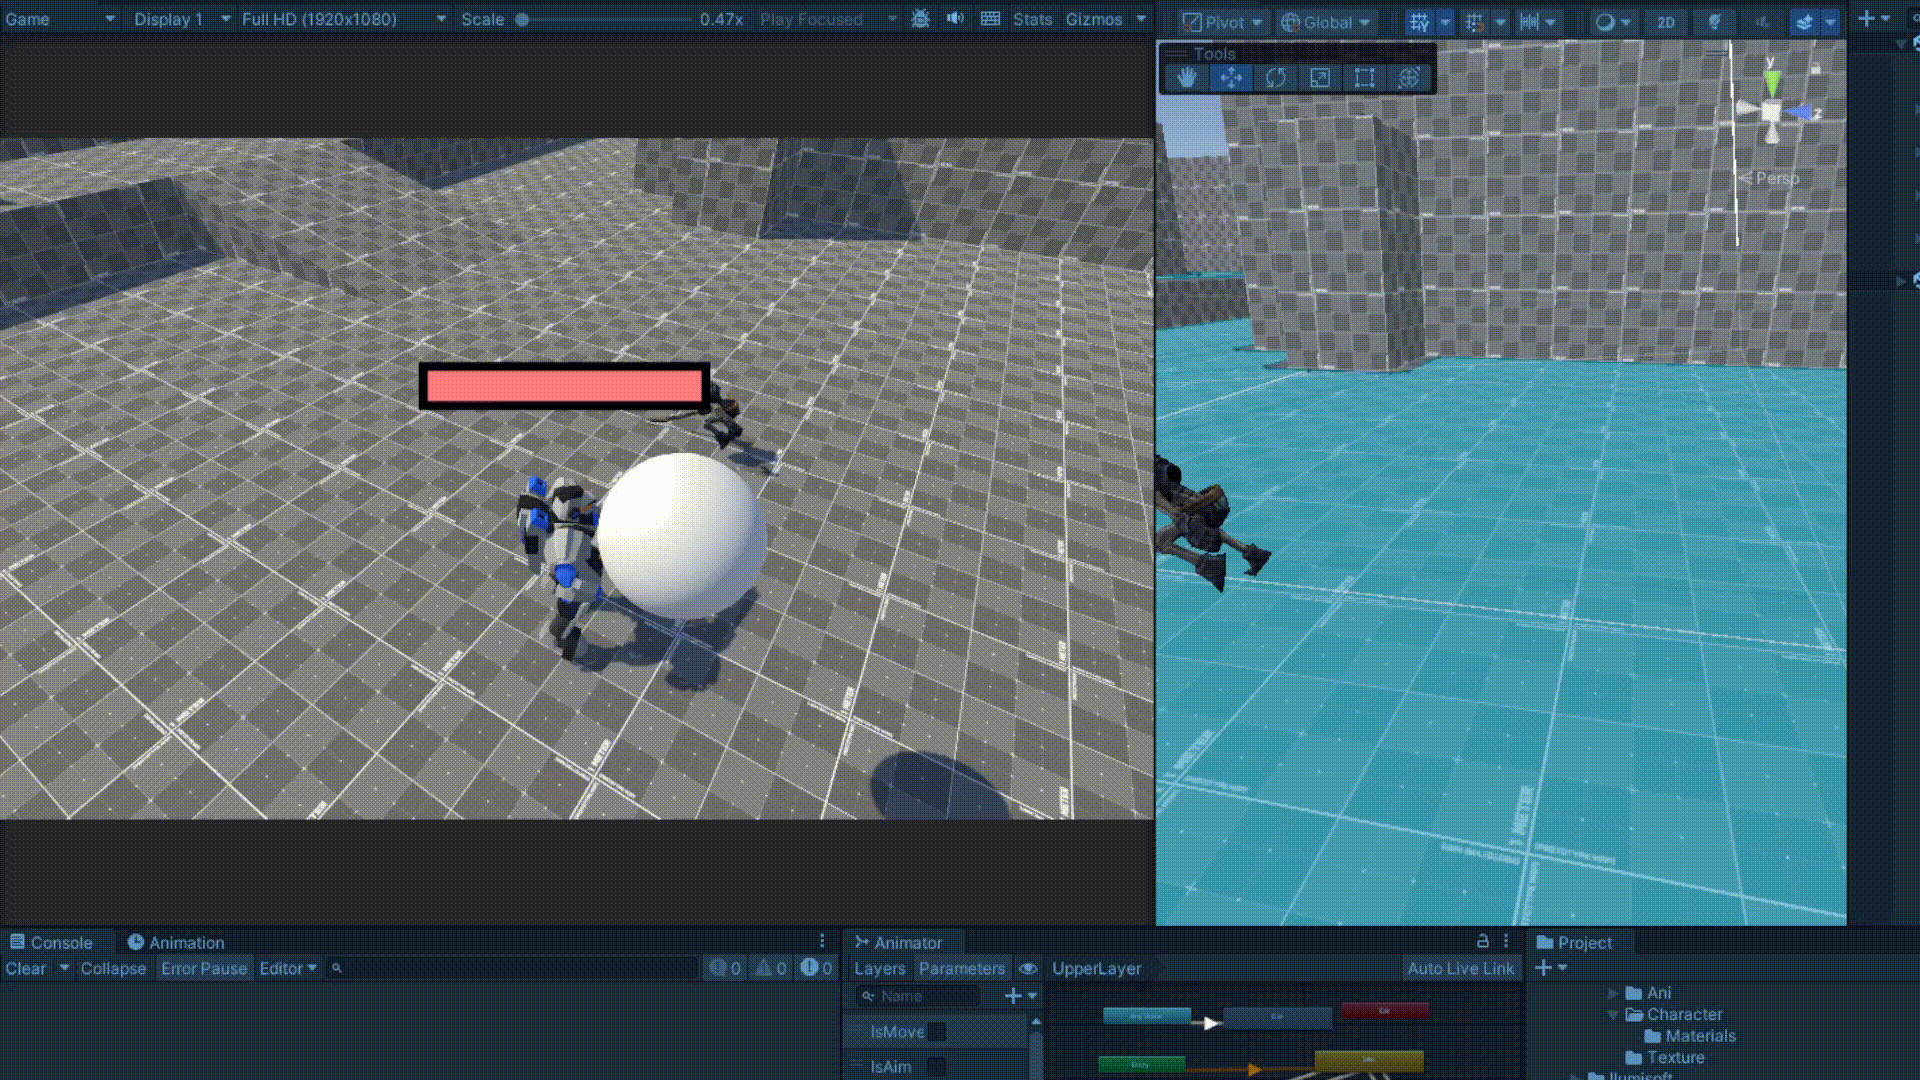Switch to the Layers tab in Animator

pos(879,968)
